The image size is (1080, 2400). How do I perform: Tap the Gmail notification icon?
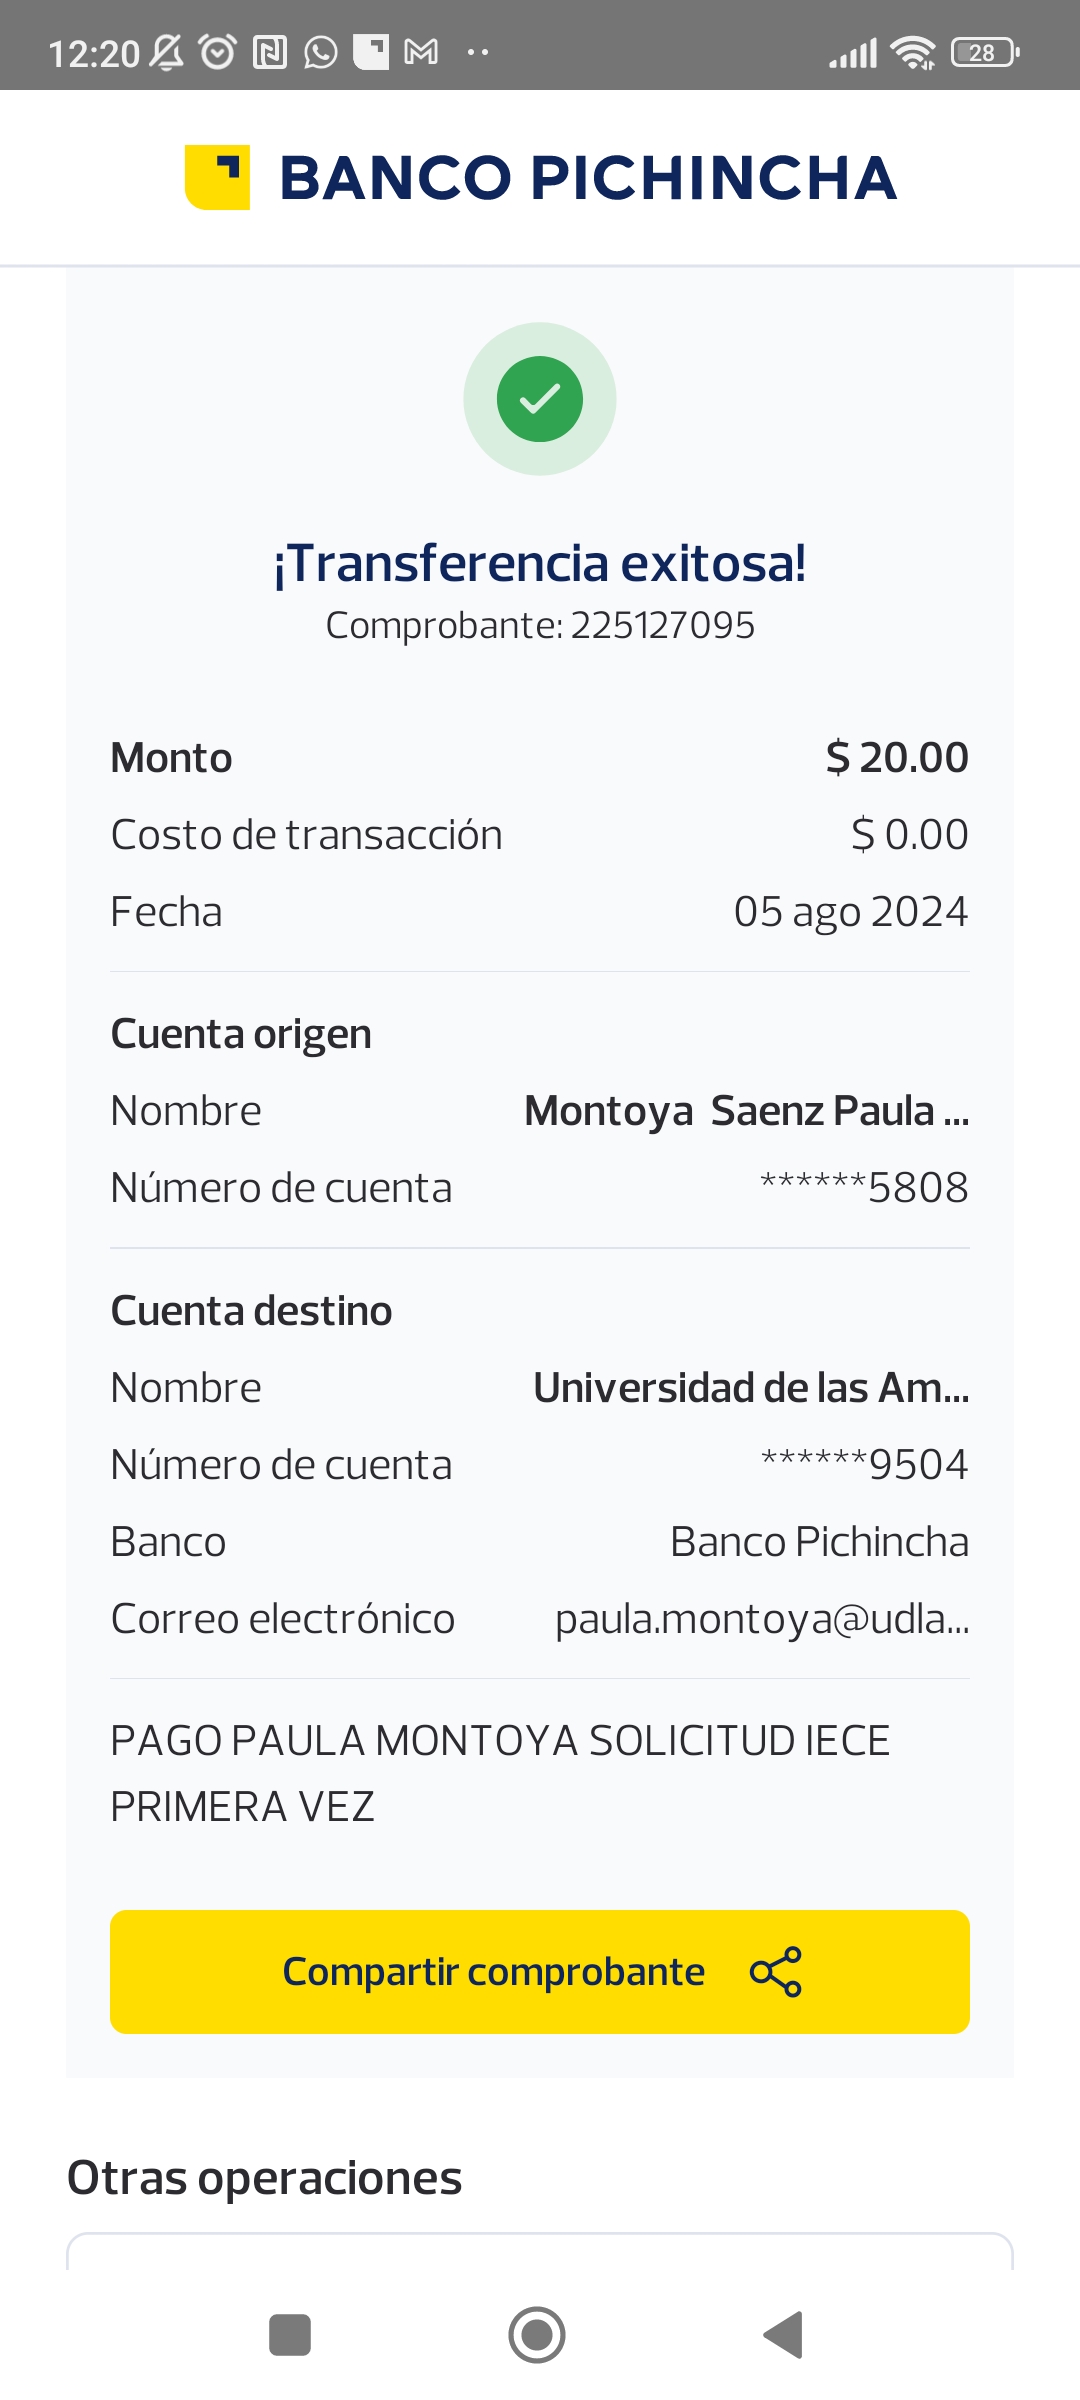[x=421, y=52]
